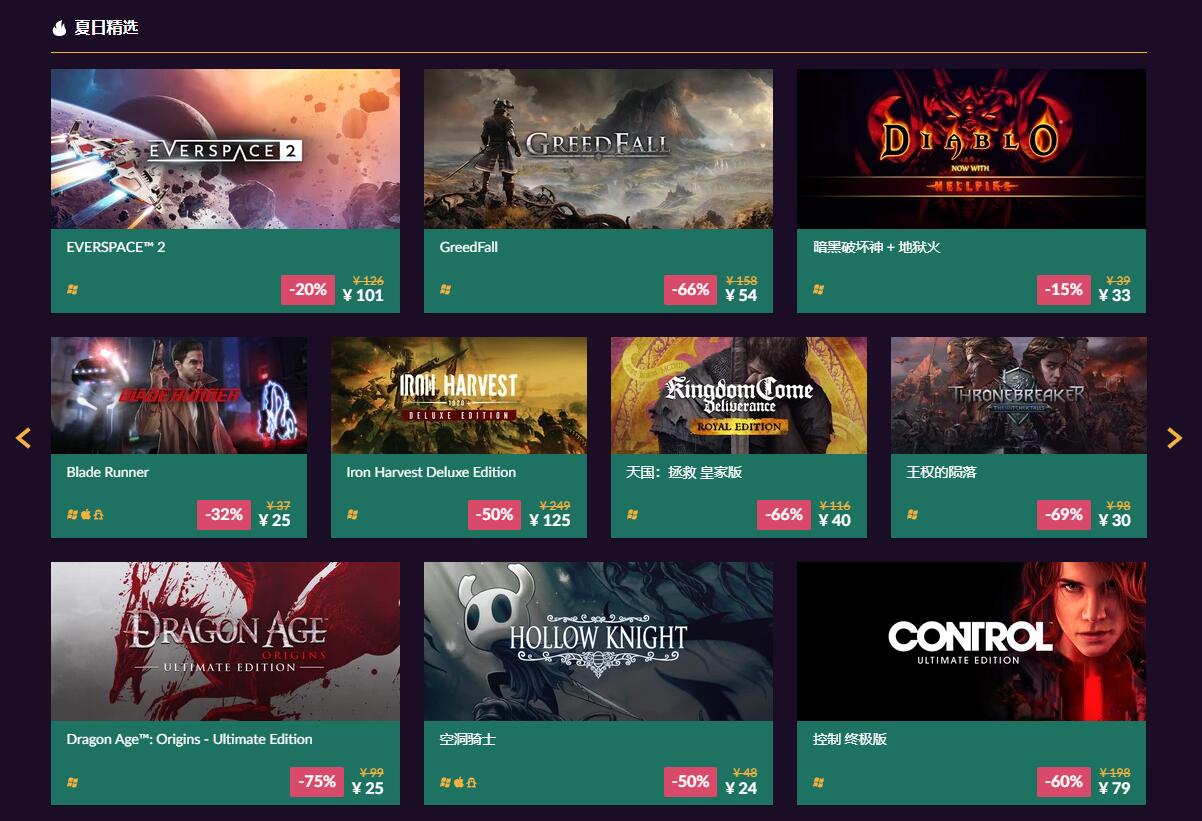This screenshot has height=821, width=1202.
Task: Open Dragon Age: Origins Ultimate Edition title
Action: [x=190, y=739]
